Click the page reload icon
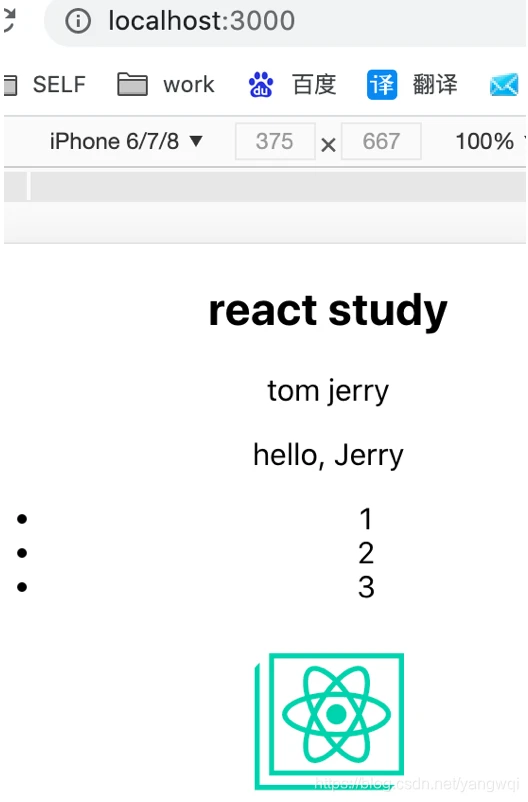 click(x=9, y=20)
